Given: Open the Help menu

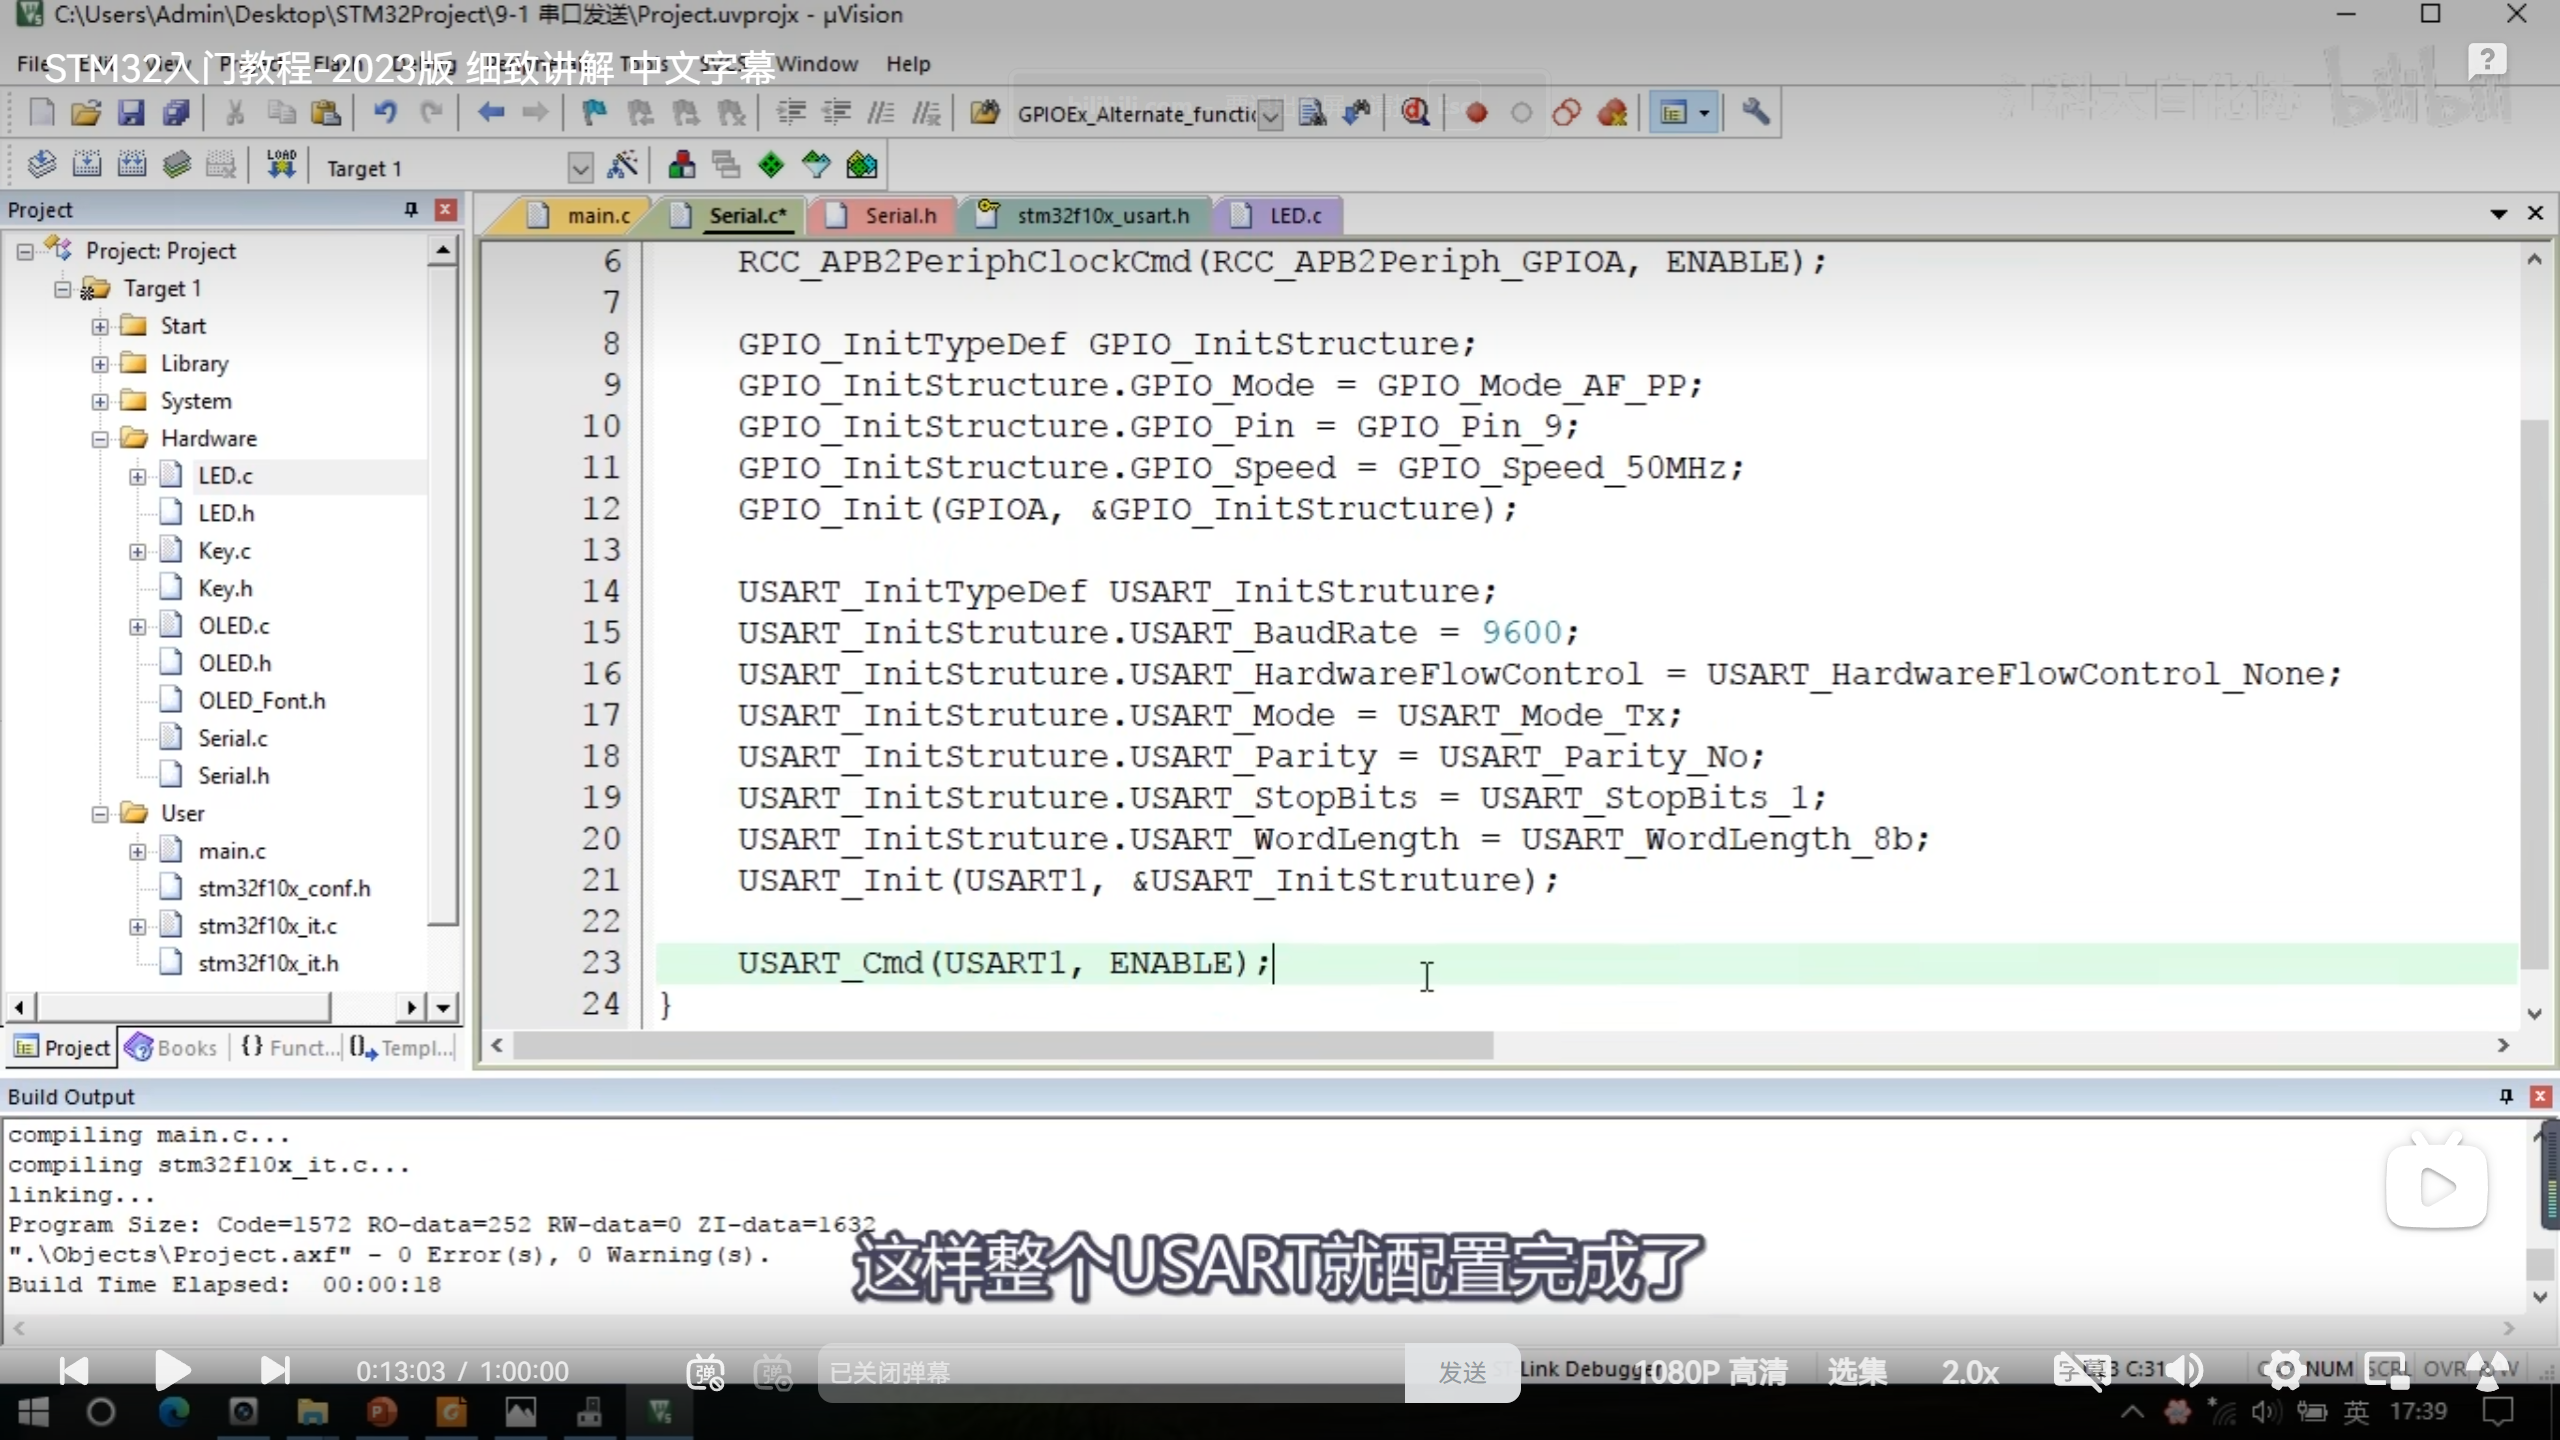Looking at the screenshot, I should tap(907, 64).
